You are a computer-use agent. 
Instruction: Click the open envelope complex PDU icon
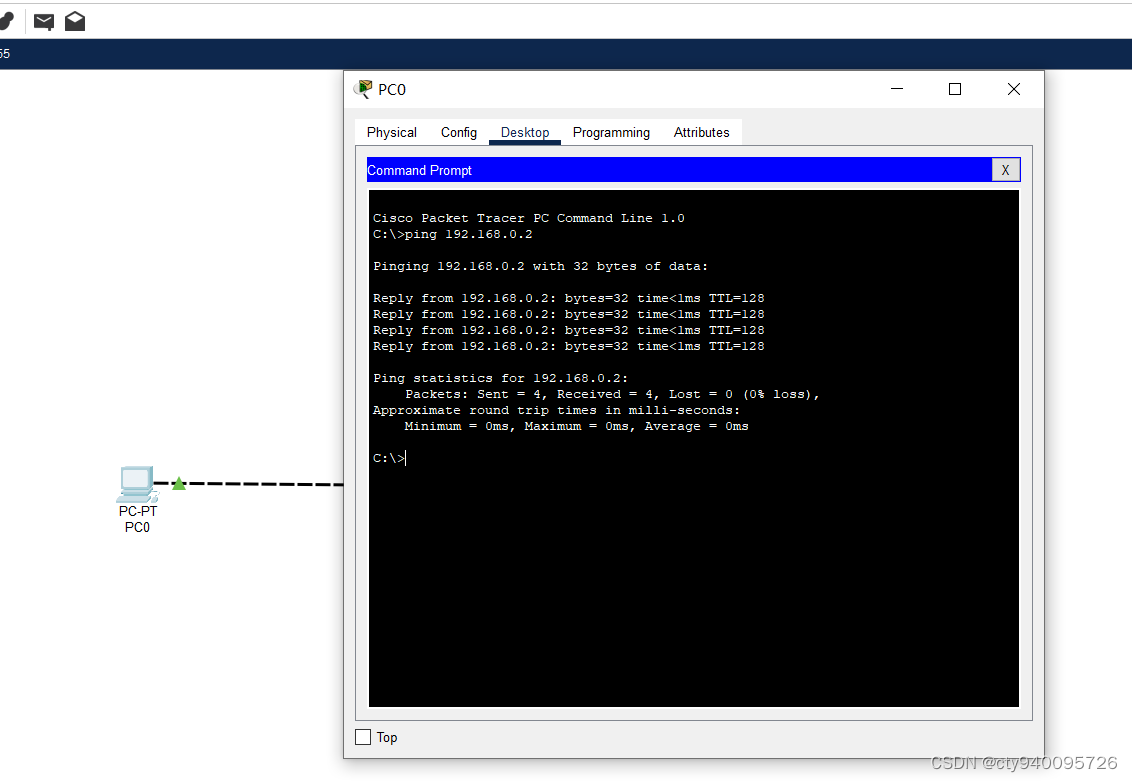(75, 22)
